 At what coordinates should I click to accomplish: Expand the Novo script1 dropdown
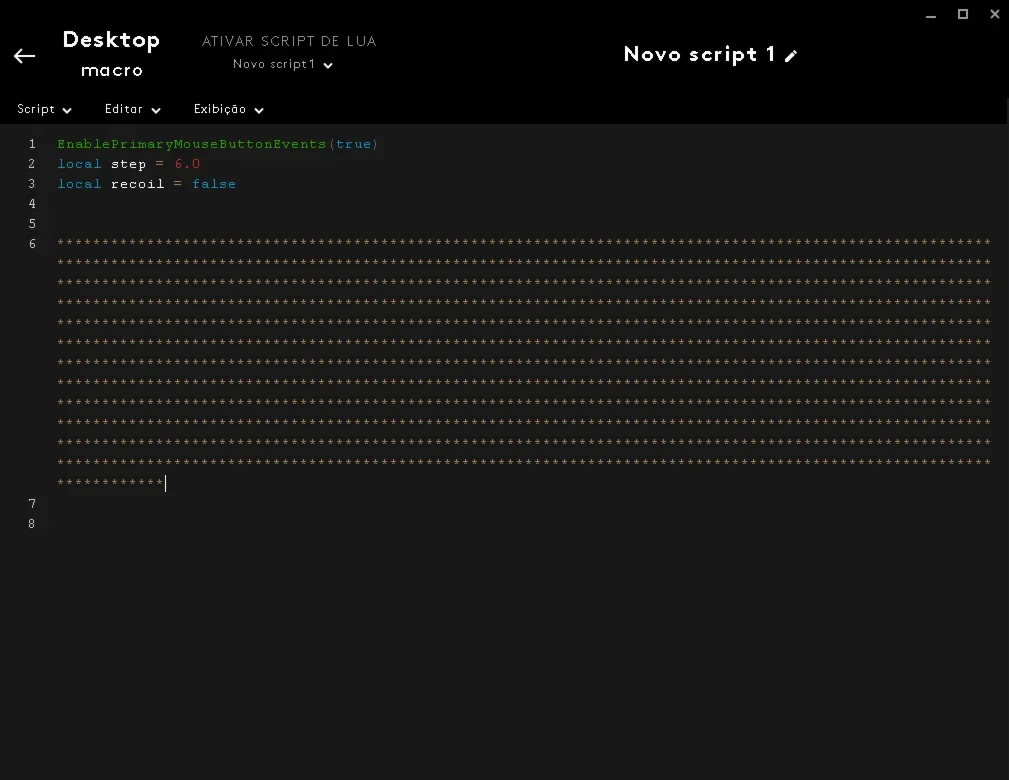click(x=282, y=64)
